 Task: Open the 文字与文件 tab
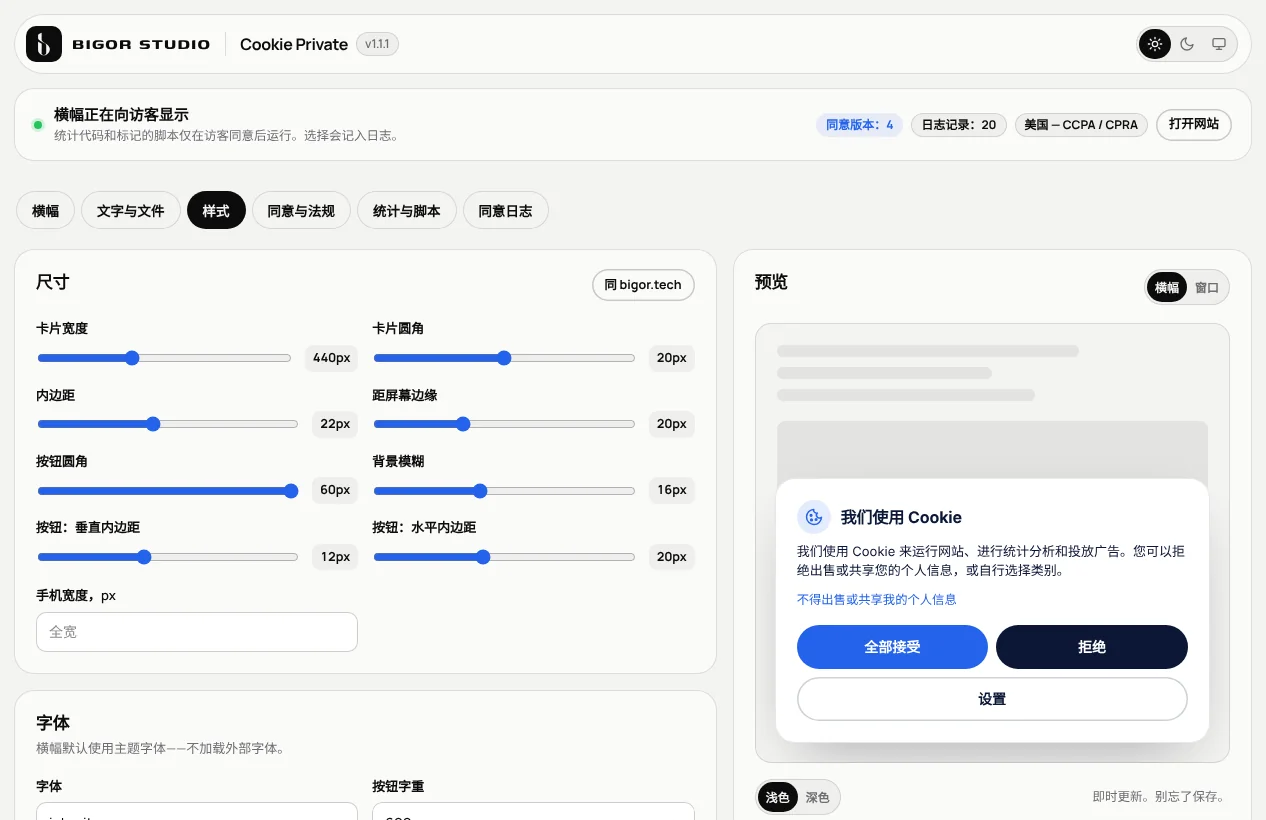click(131, 211)
